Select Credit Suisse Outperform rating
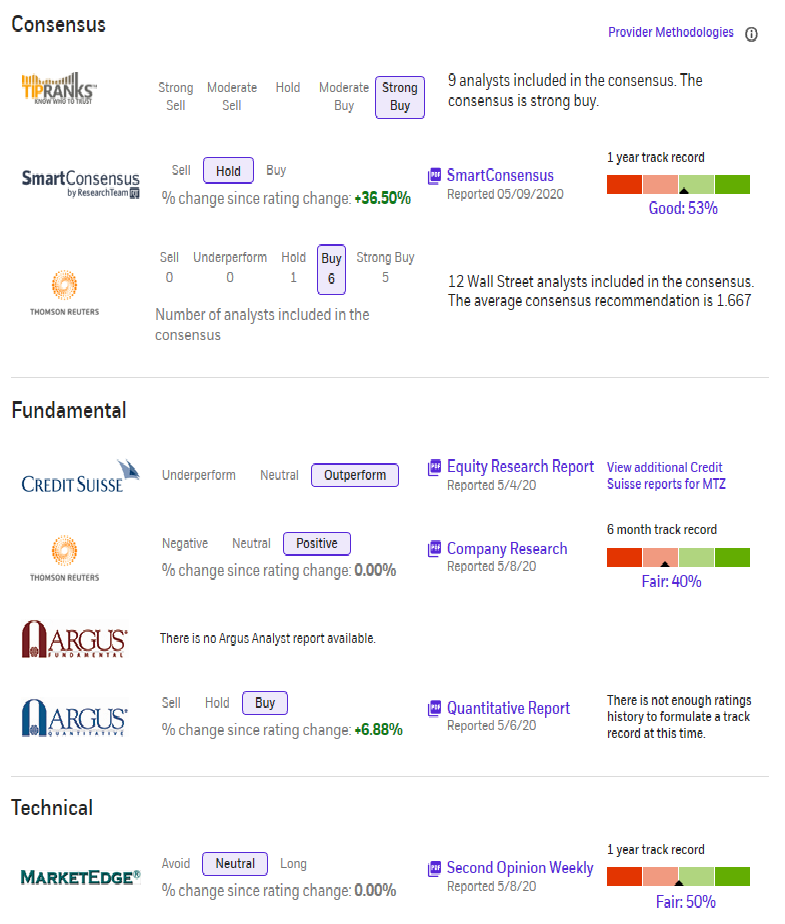 click(x=354, y=475)
